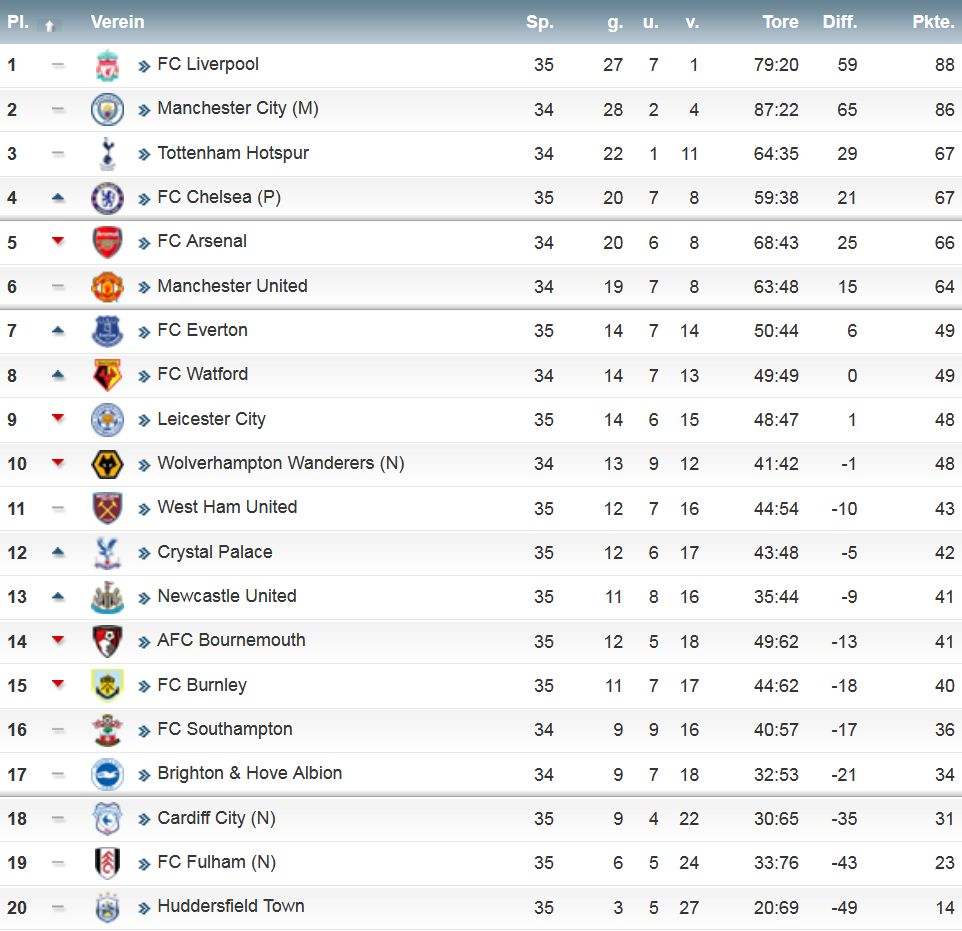
Task: Open the West Ham United link
Action: coord(227,508)
